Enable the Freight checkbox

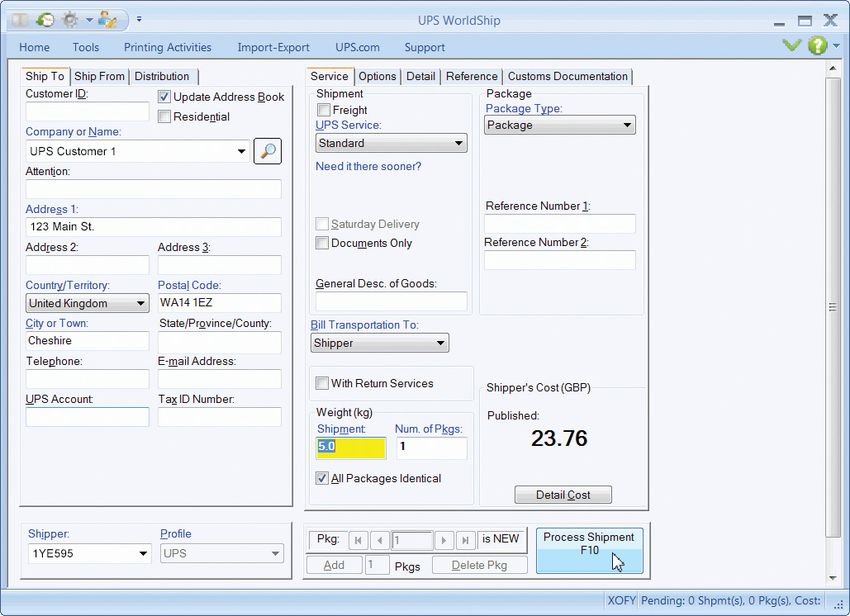click(x=324, y=110)
